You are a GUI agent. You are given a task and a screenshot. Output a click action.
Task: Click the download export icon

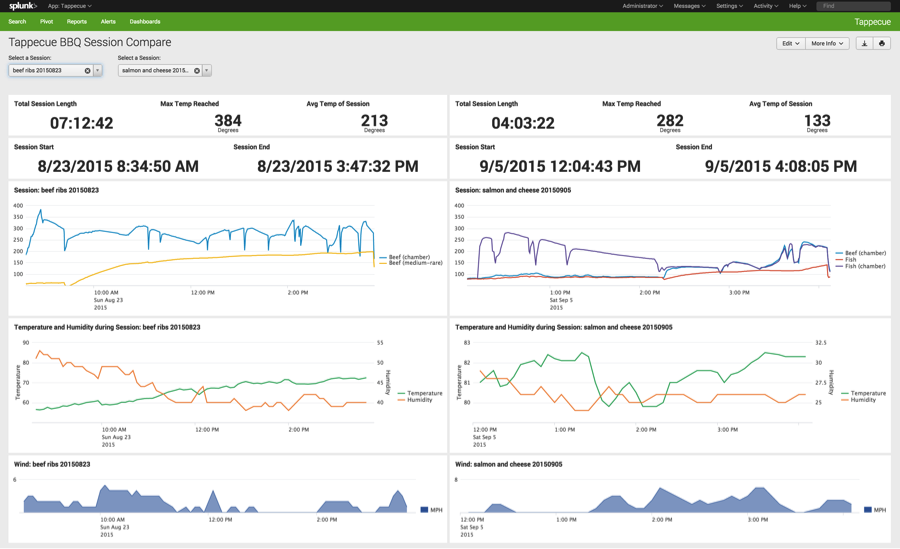pos(864,44)
